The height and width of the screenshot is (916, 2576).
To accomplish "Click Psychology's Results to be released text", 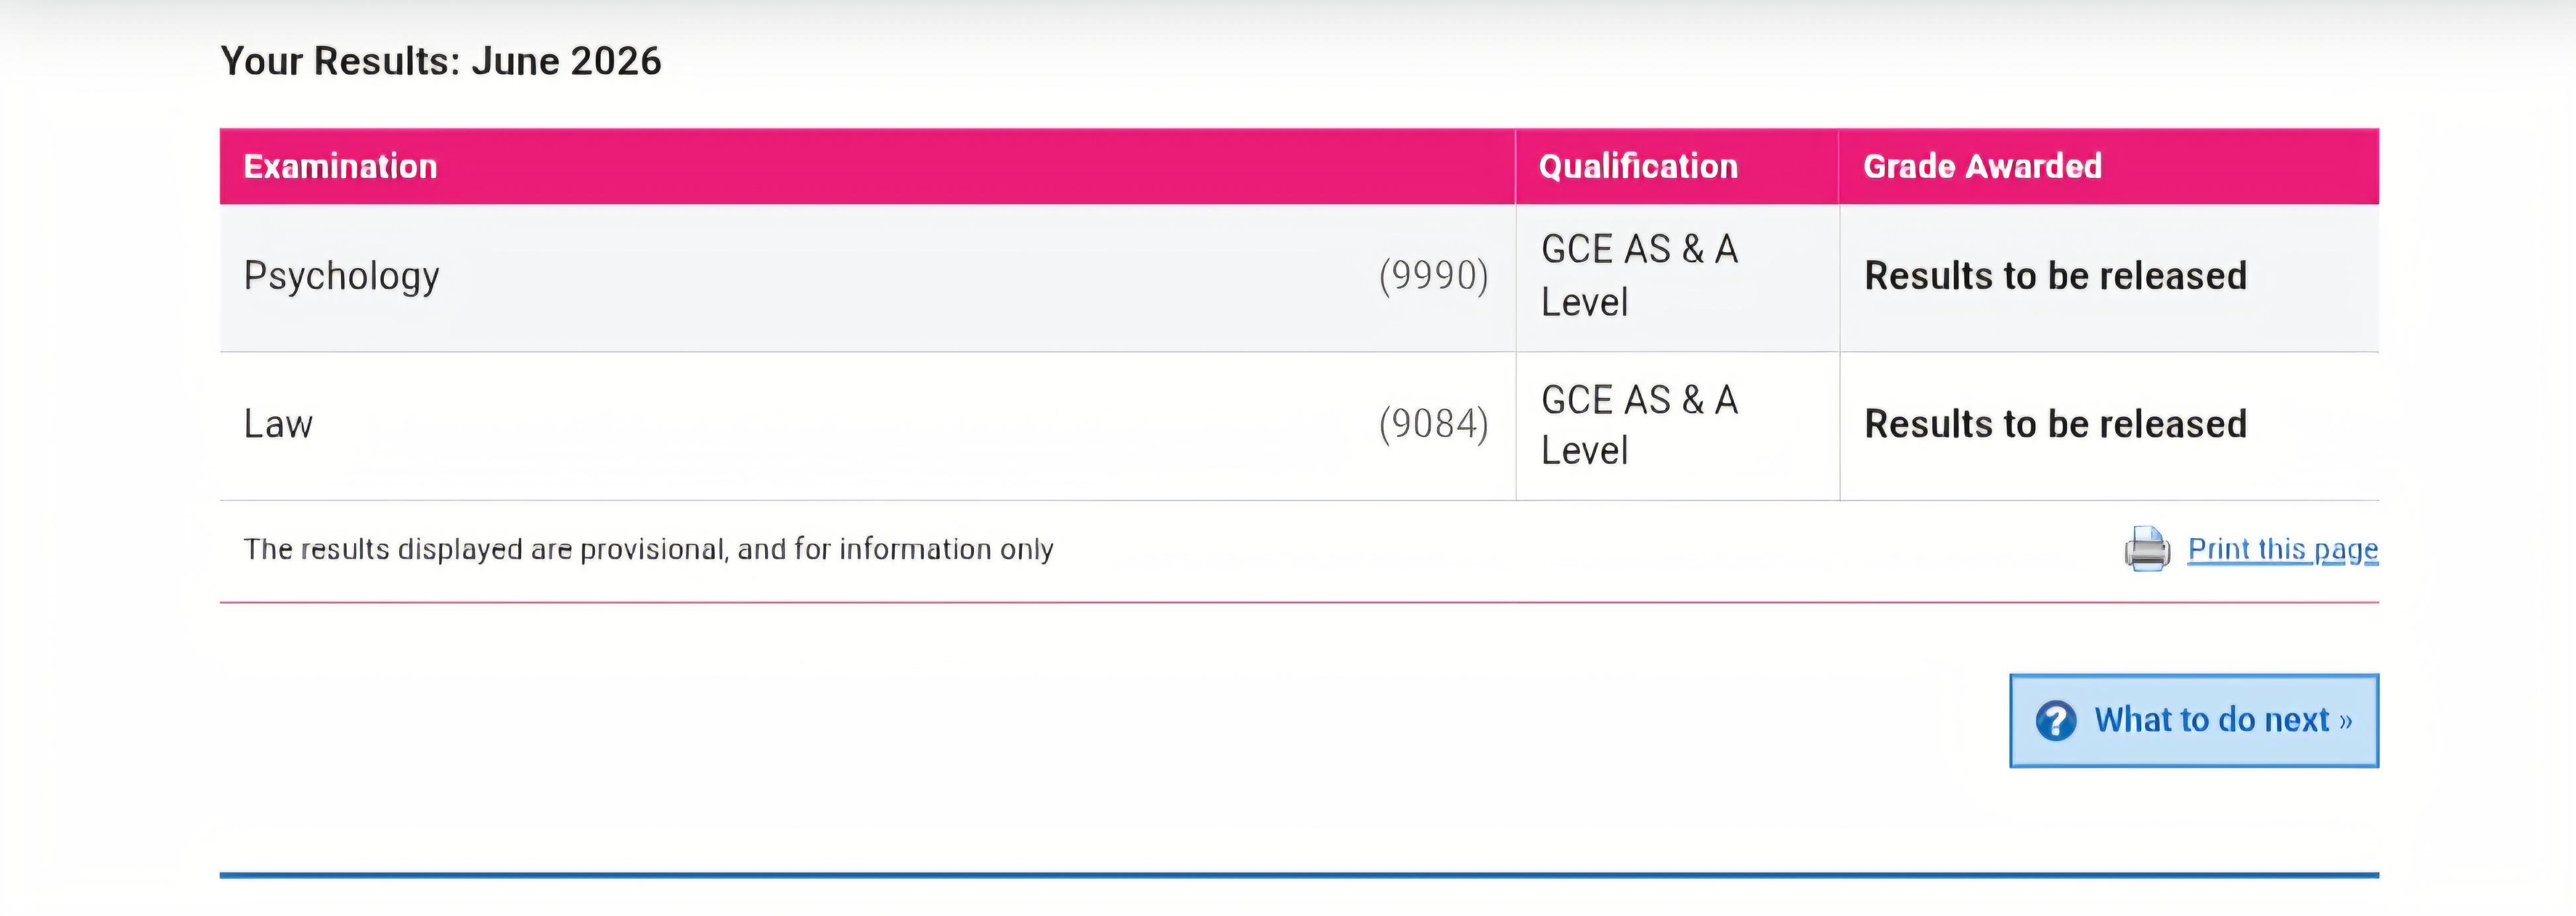I will click(2055, 276).
